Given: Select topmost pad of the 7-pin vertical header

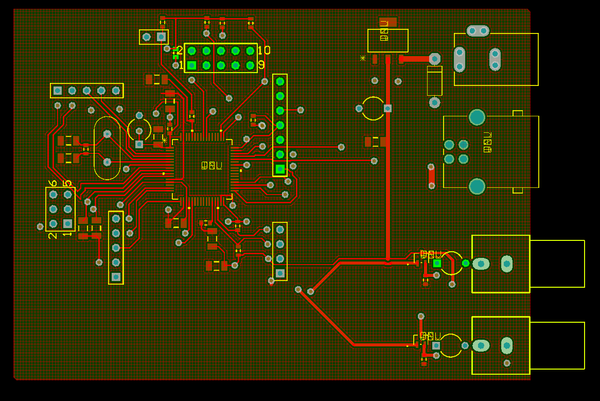Looking at the screenshot, I should coord(280,82).
